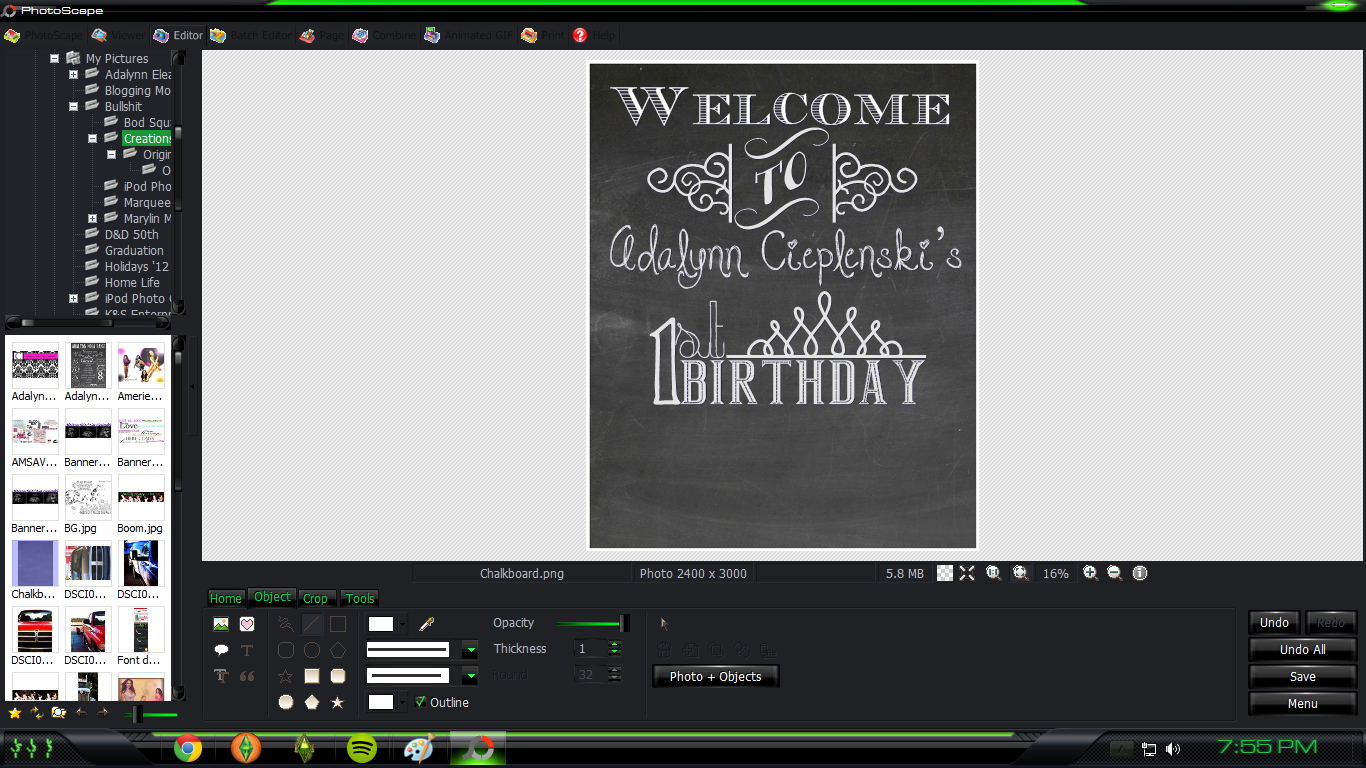Select the filled circle shape tool
This screenshot has height=768, width=1366.
tap(286, 703)
